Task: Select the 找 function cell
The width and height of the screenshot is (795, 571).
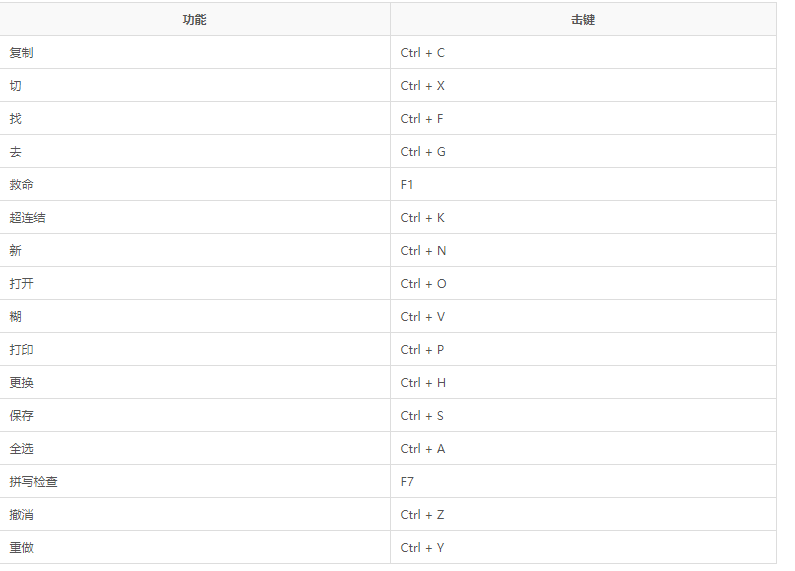Action: (16, 119)
